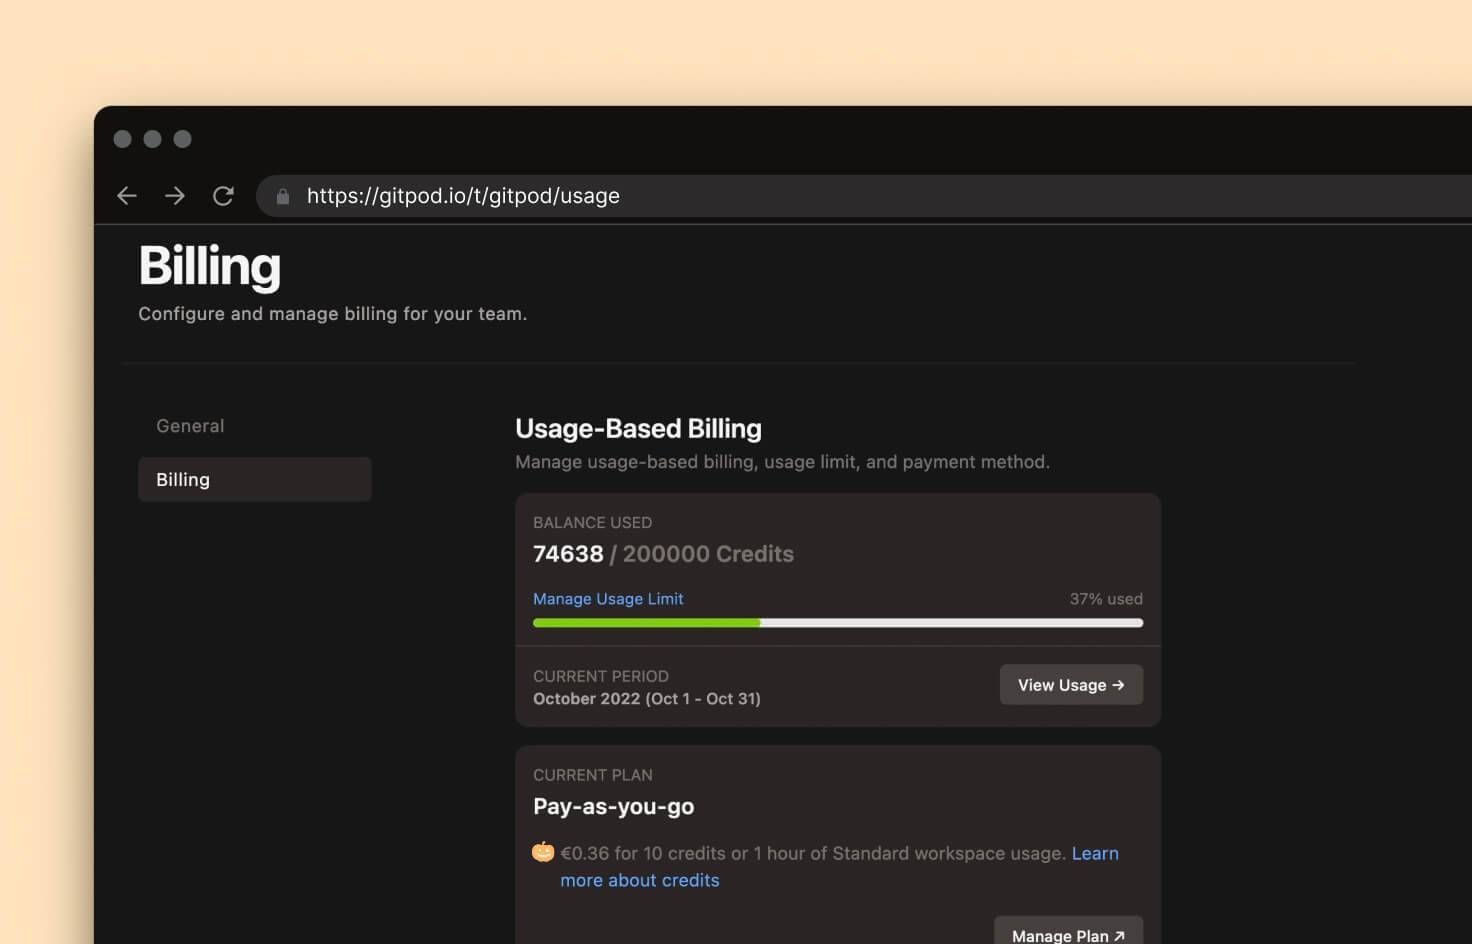Viewport: 1472px width, 944px height.
Task: Open the Manage Usage Limit link
Action: tap(608, 599)
